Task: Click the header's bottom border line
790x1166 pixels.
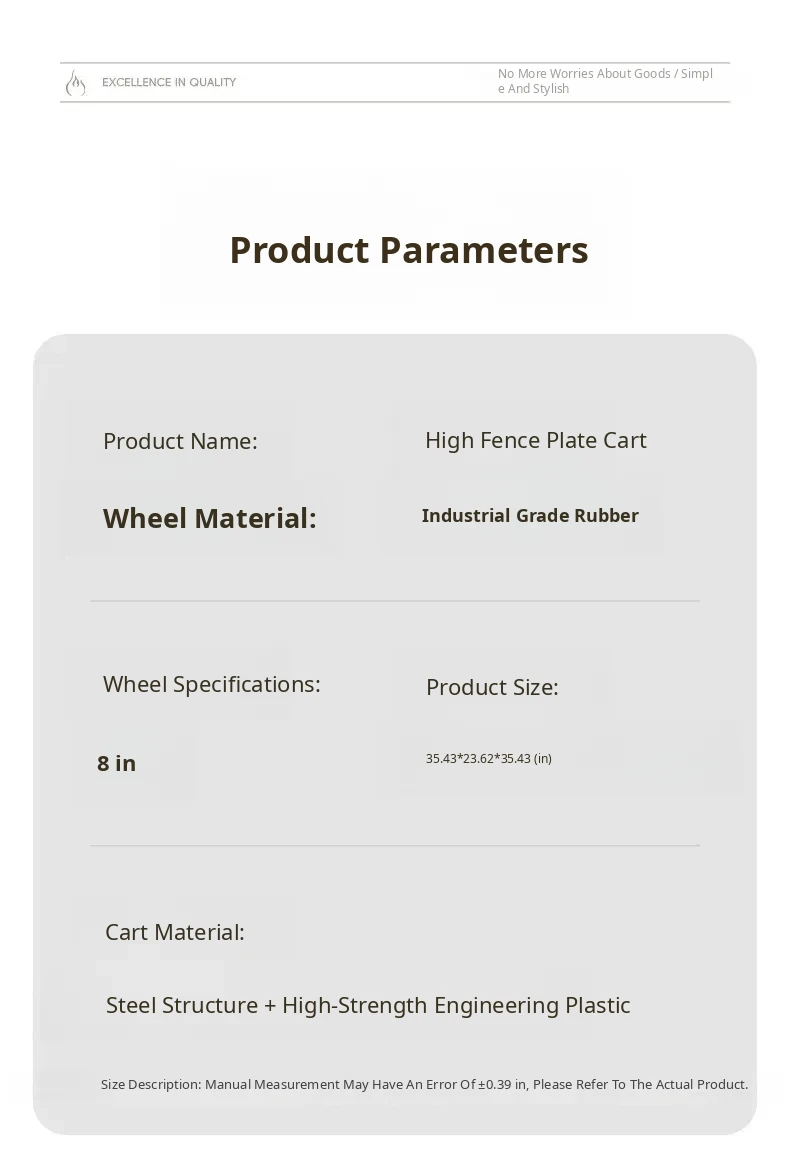Action: 395,102
